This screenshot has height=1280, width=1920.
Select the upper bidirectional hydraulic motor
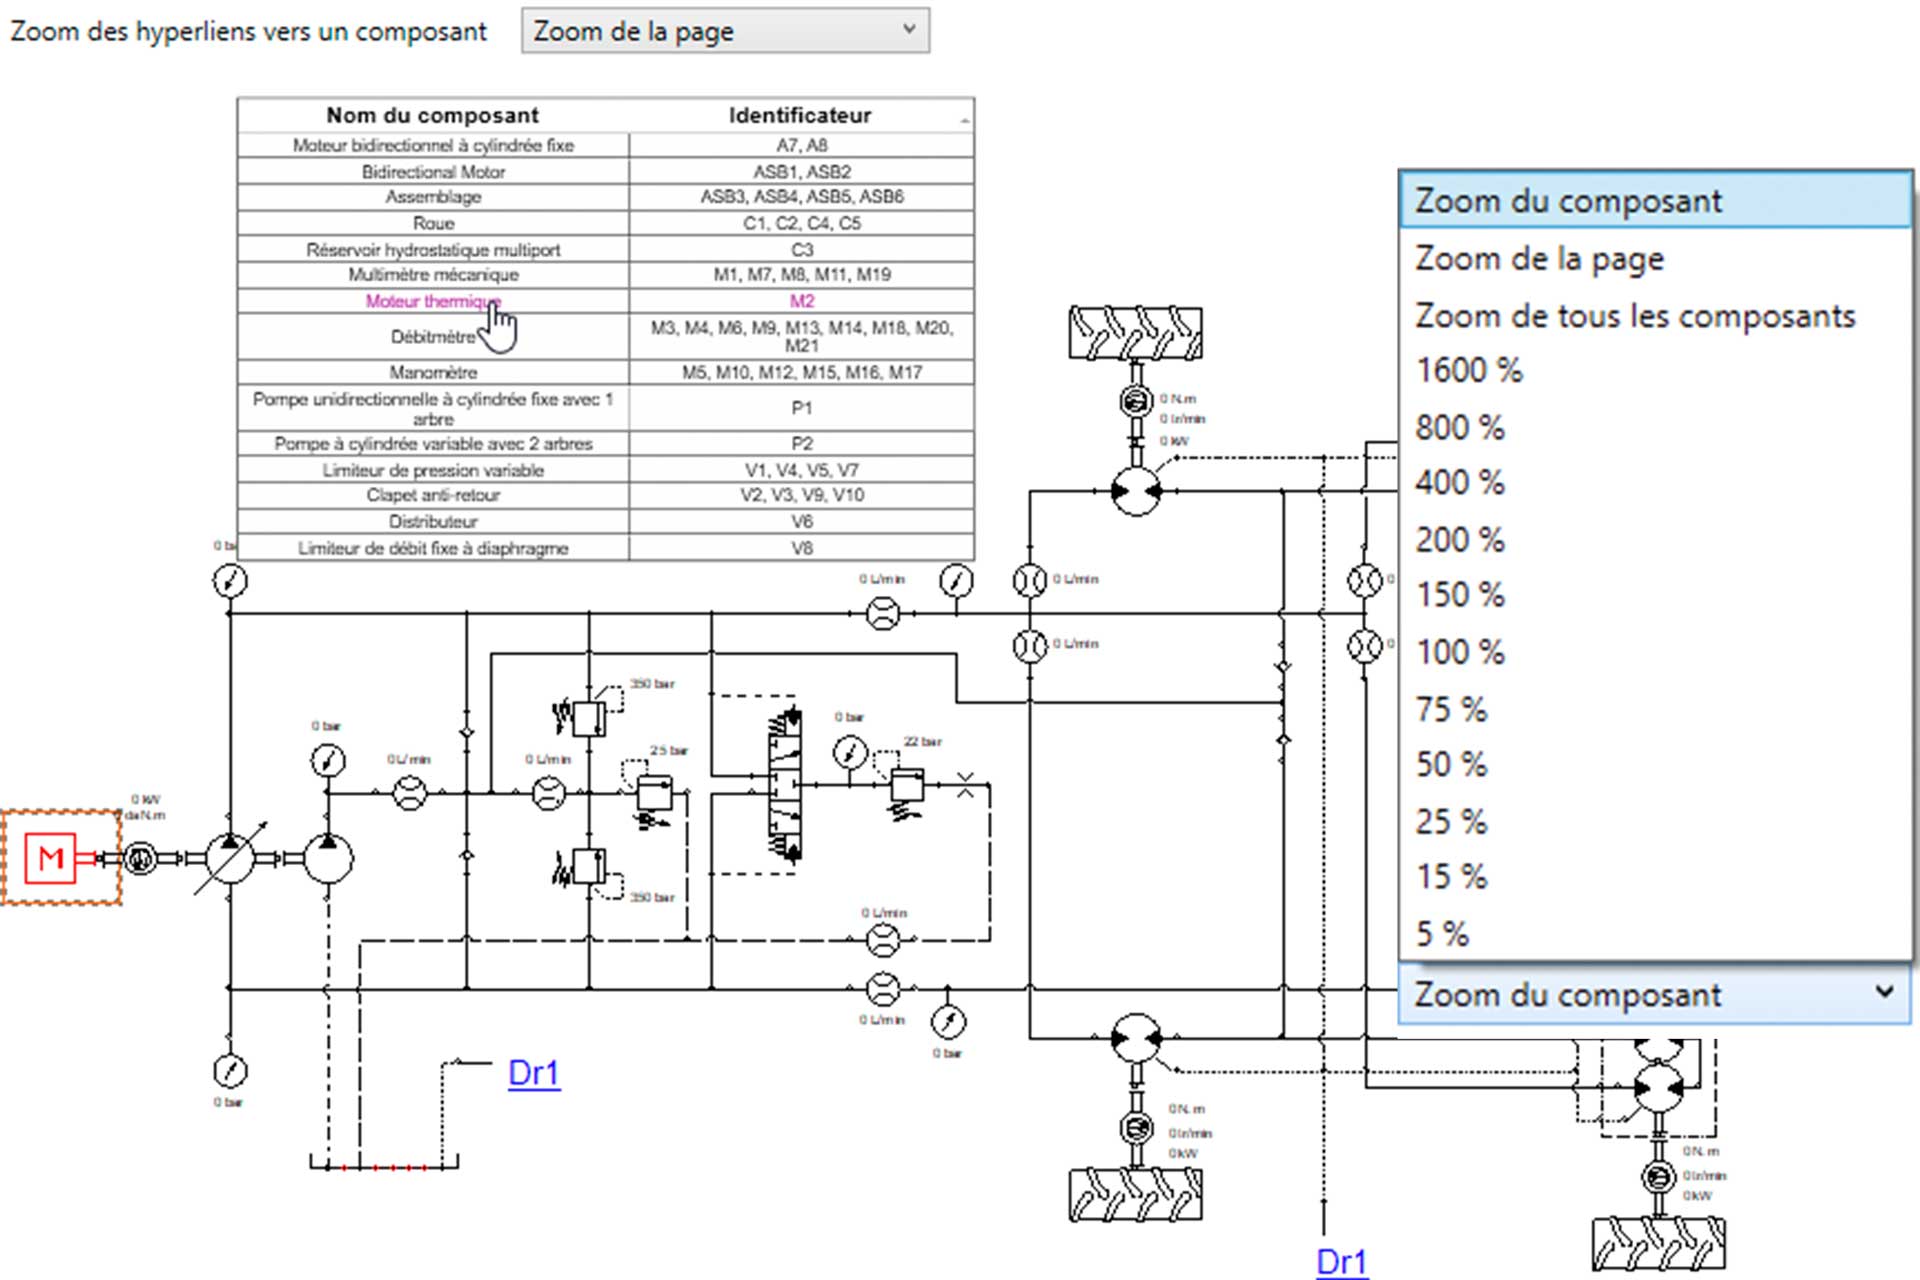pyautogui.click(x=1136, y=491)
